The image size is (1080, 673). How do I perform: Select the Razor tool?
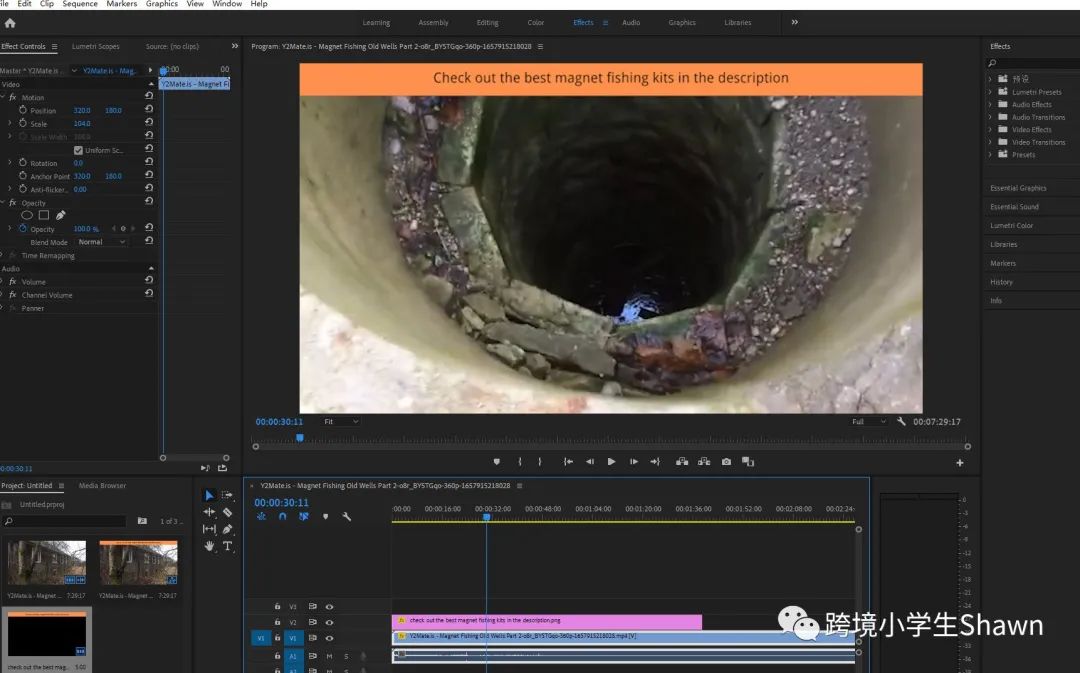coord(228,512)
